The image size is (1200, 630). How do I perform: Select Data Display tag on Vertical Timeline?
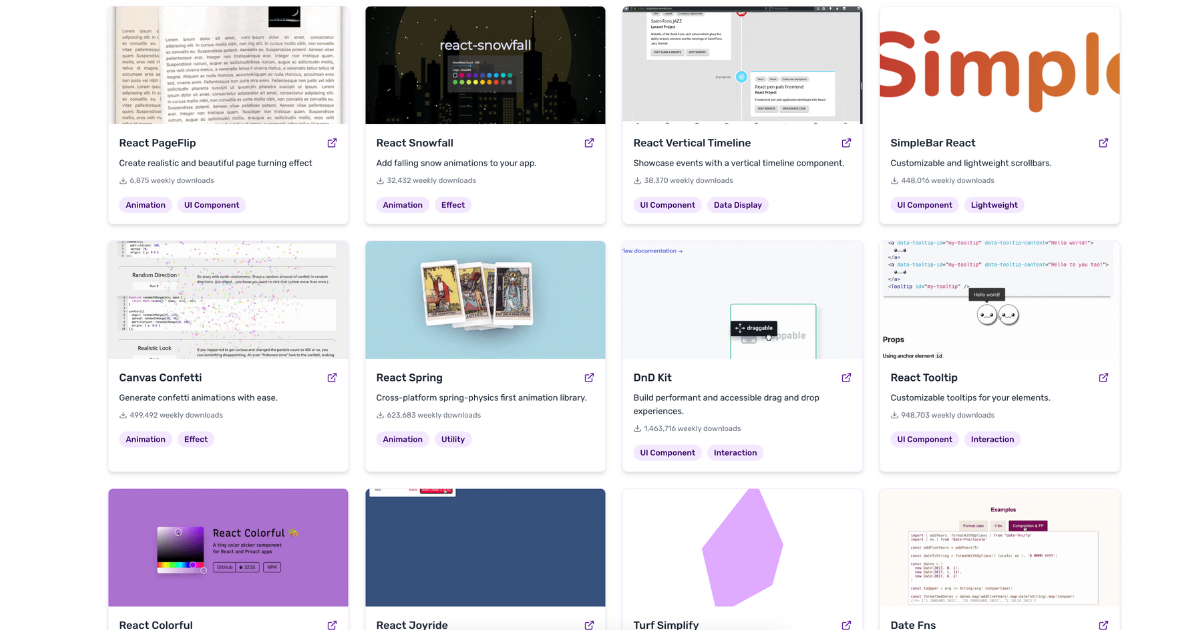pyautogui.click(x=738, y=205)
